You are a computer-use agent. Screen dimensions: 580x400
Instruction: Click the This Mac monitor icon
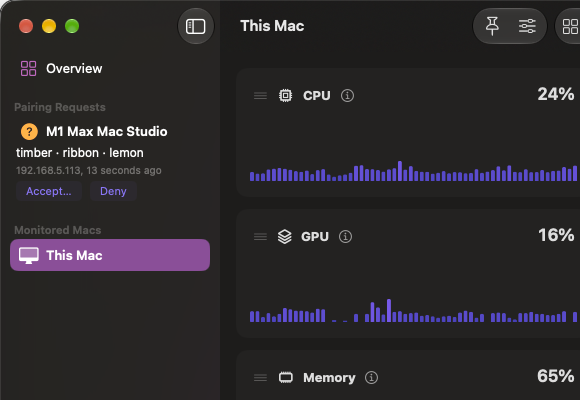click(29, 255)
